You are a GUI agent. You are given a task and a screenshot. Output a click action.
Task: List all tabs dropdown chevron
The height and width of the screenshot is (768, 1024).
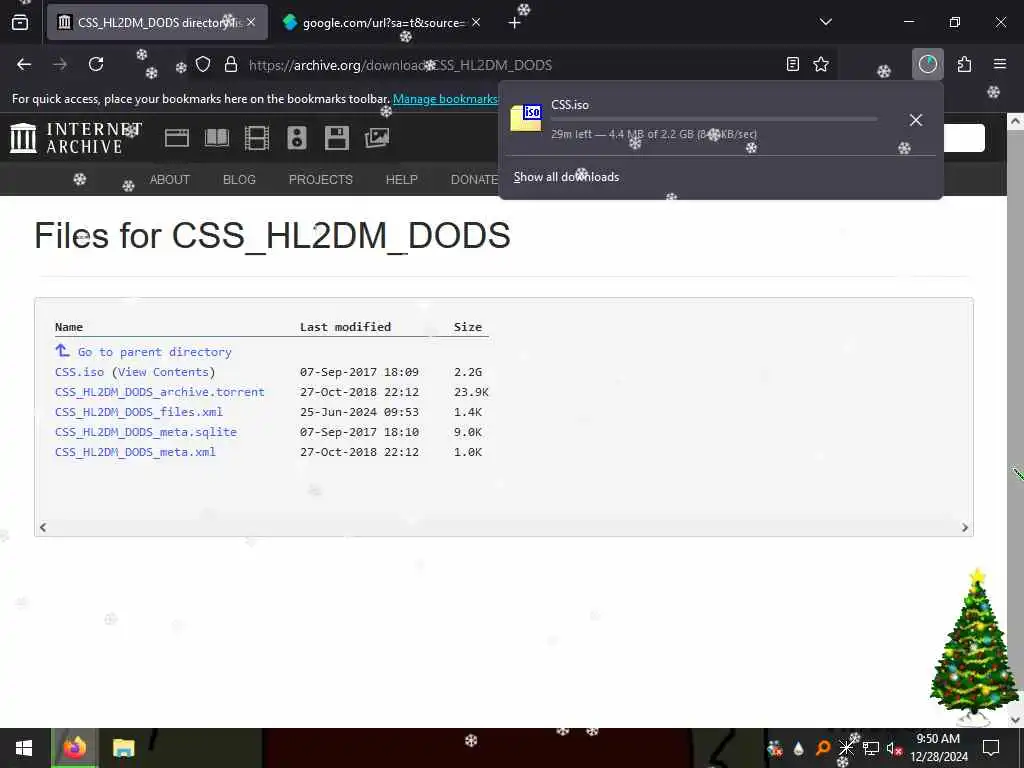pyautogui.click(x=825, y=22)
